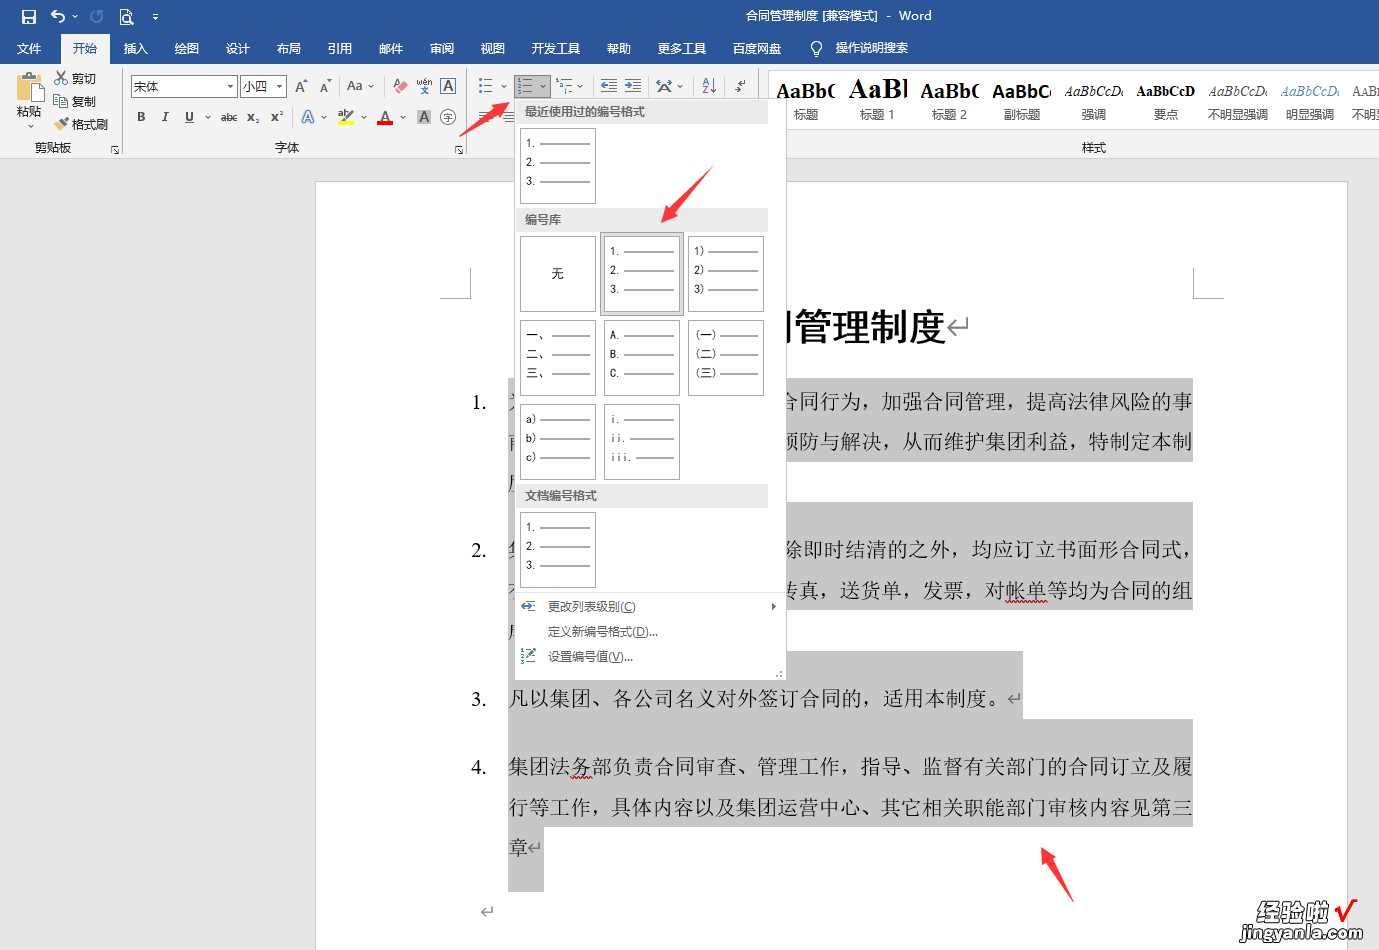1379x950 pixels.
Task: Select the a) b) c) numbering format
Action: coord(558,442)
